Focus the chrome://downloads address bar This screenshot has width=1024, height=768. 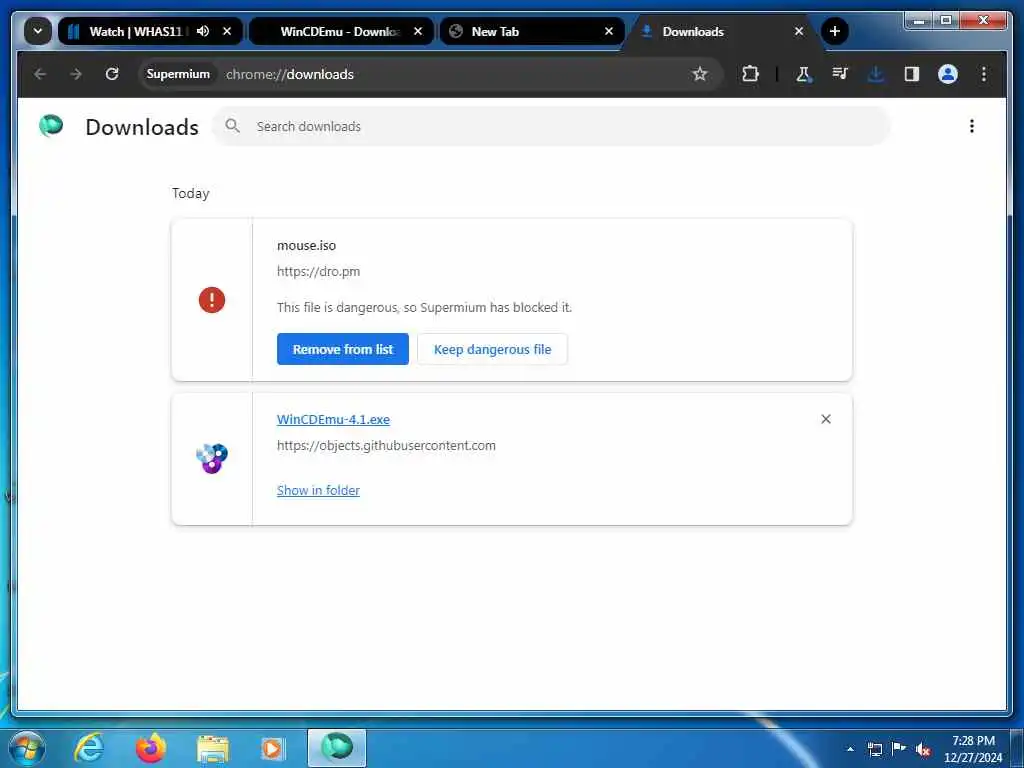click(431, 74)
